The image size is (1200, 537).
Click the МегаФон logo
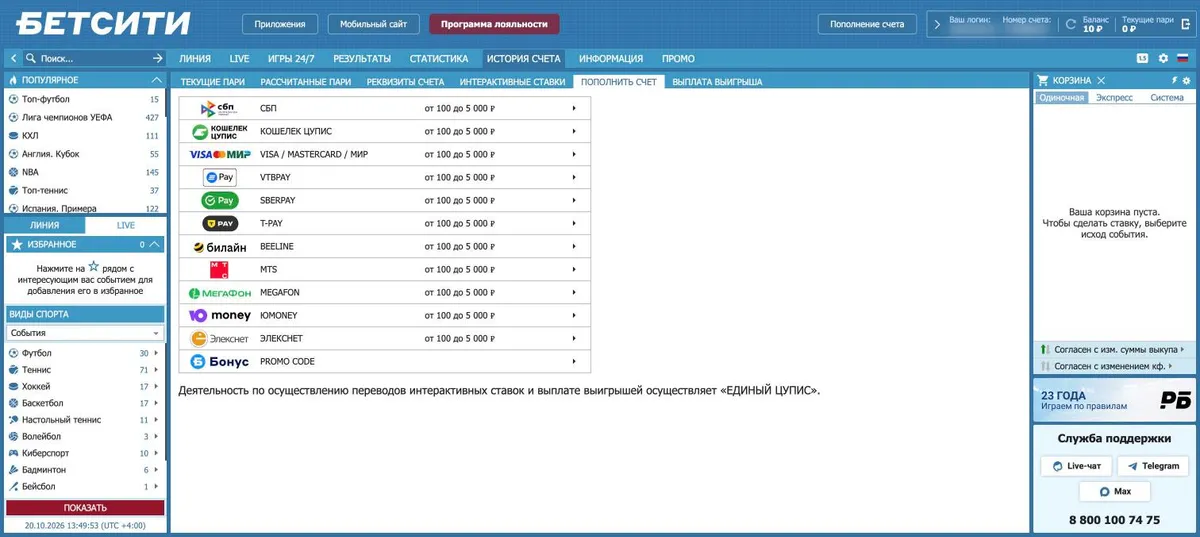coord(219,293)
